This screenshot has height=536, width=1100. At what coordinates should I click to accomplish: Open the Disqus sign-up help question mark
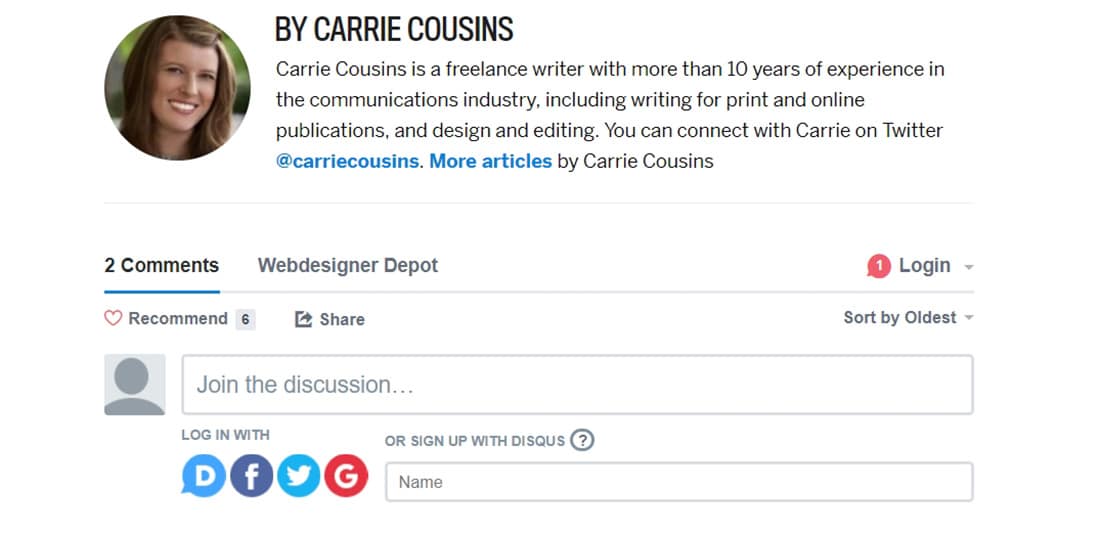point(582,441)
